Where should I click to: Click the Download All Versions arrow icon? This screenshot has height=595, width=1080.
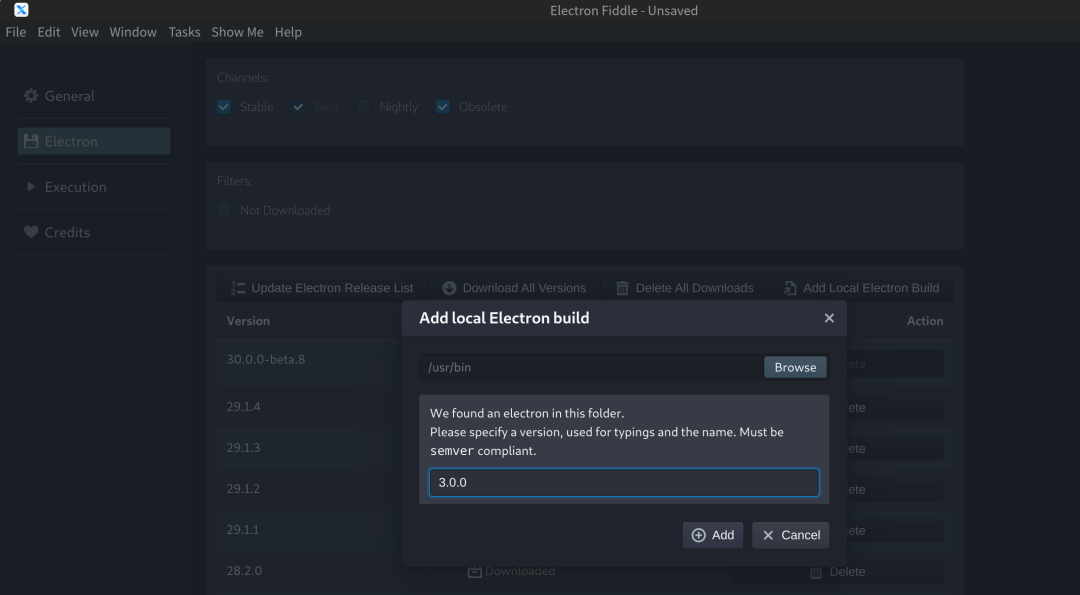click(450, 288)
